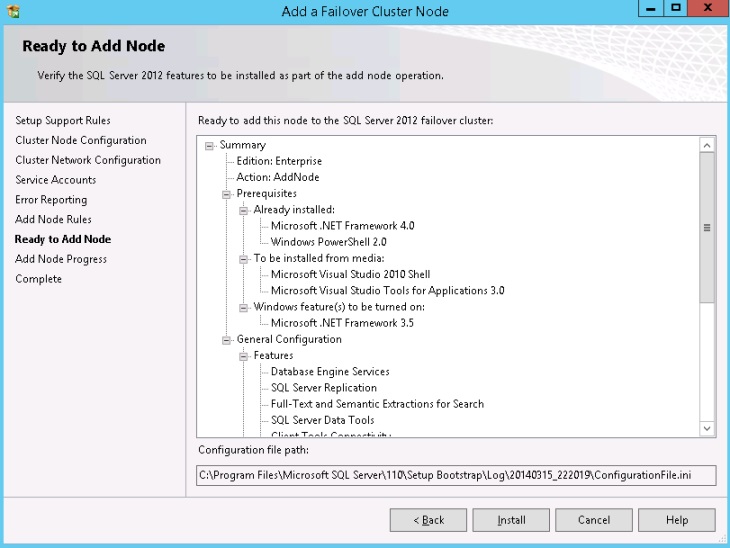Collapse the Already installed node
The width and height of the screenshot is (730, 548).
point(243,210)
